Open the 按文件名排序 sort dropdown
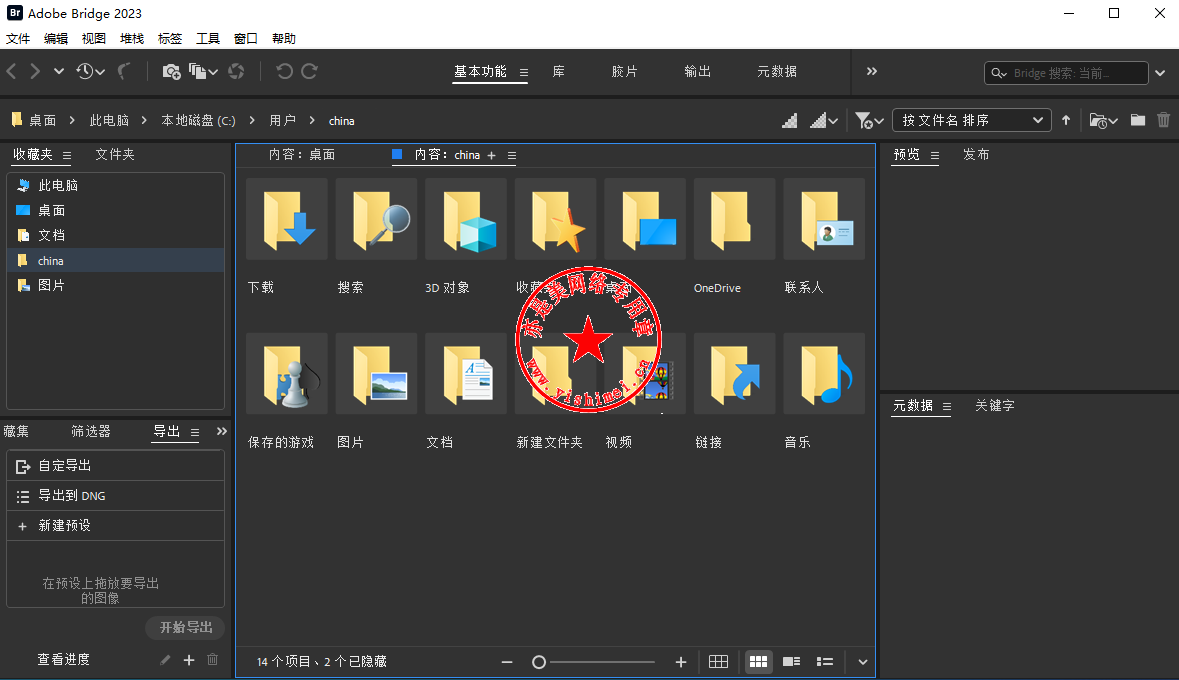This screenshot has height=680, width=1179. [971, 120]
